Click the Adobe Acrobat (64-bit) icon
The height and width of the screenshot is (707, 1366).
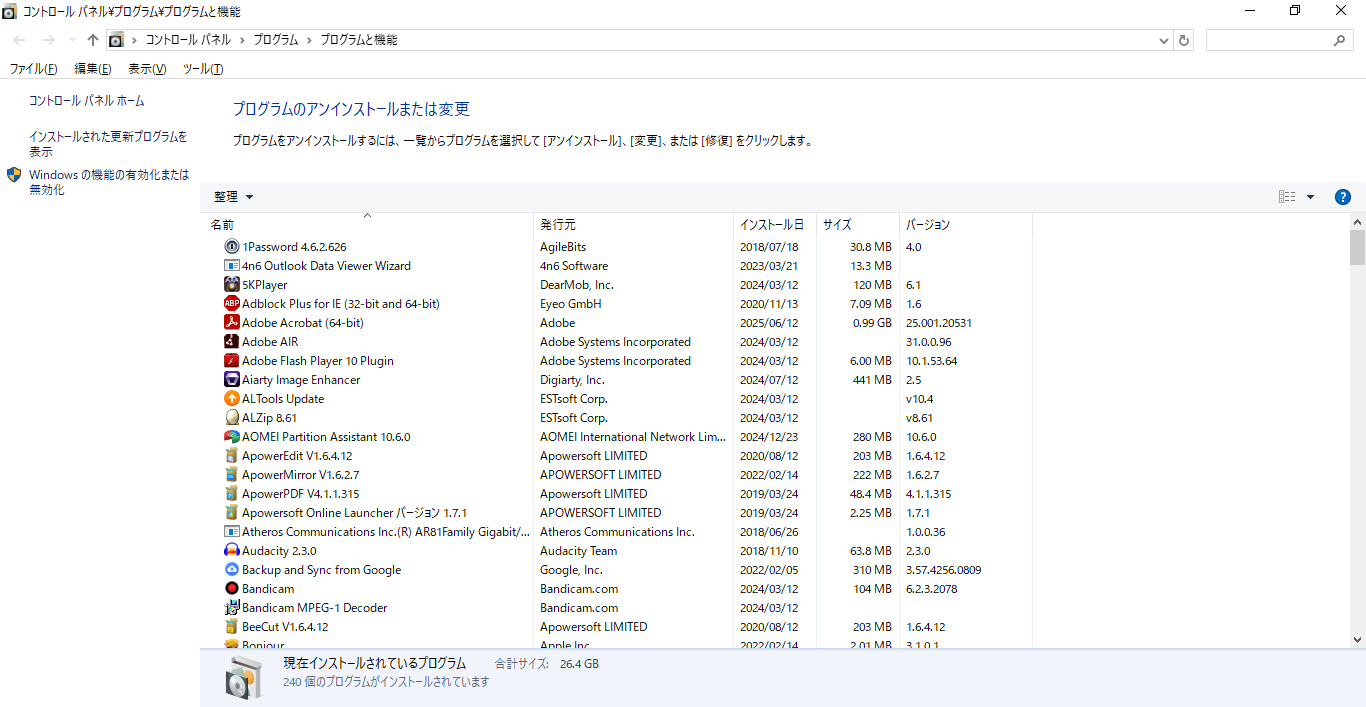[x=232, y=323]
